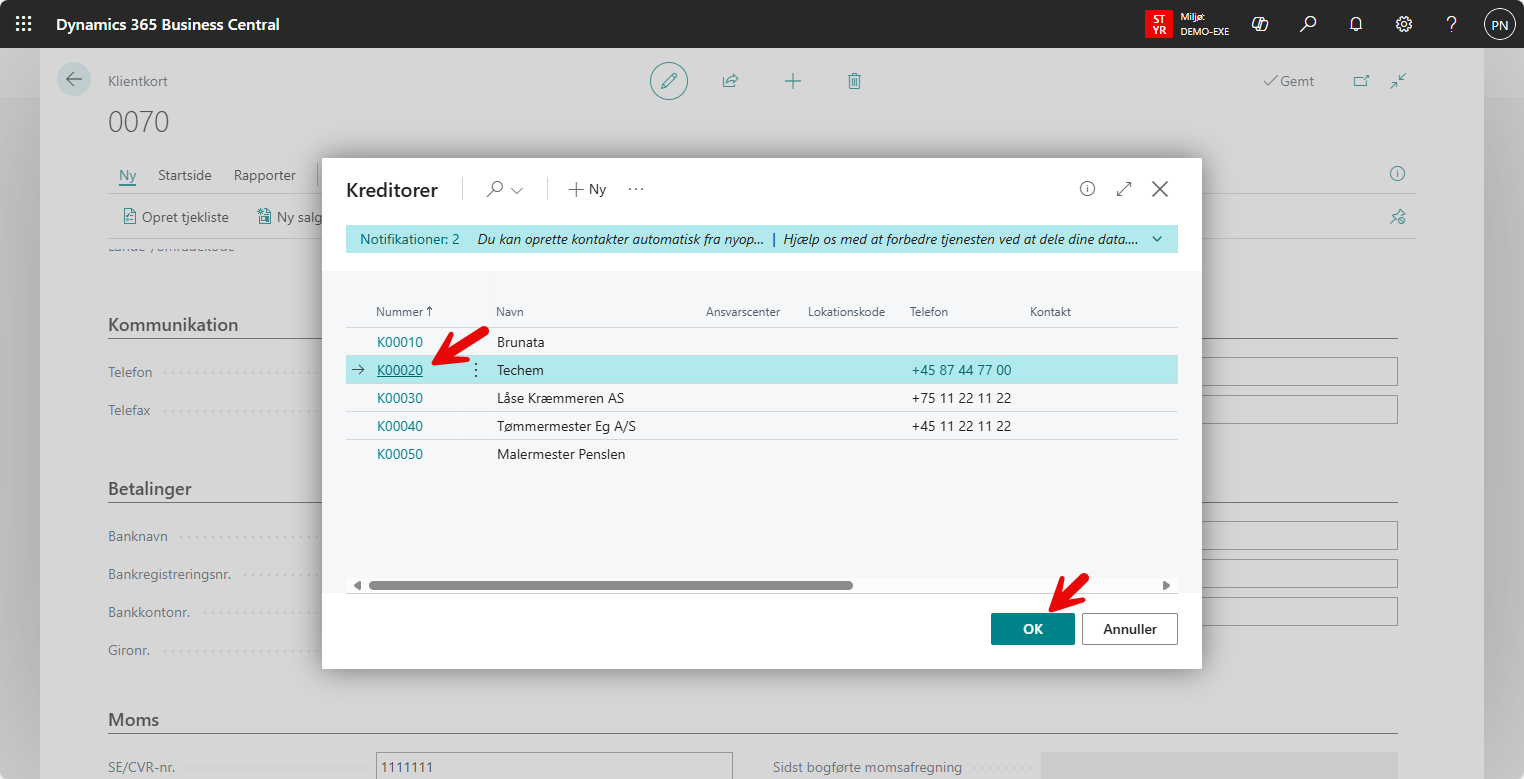The height and width of the screenshot is (779, 1524).
Task: Click the Gemt saved status indicator
Action: [1289, 81]
